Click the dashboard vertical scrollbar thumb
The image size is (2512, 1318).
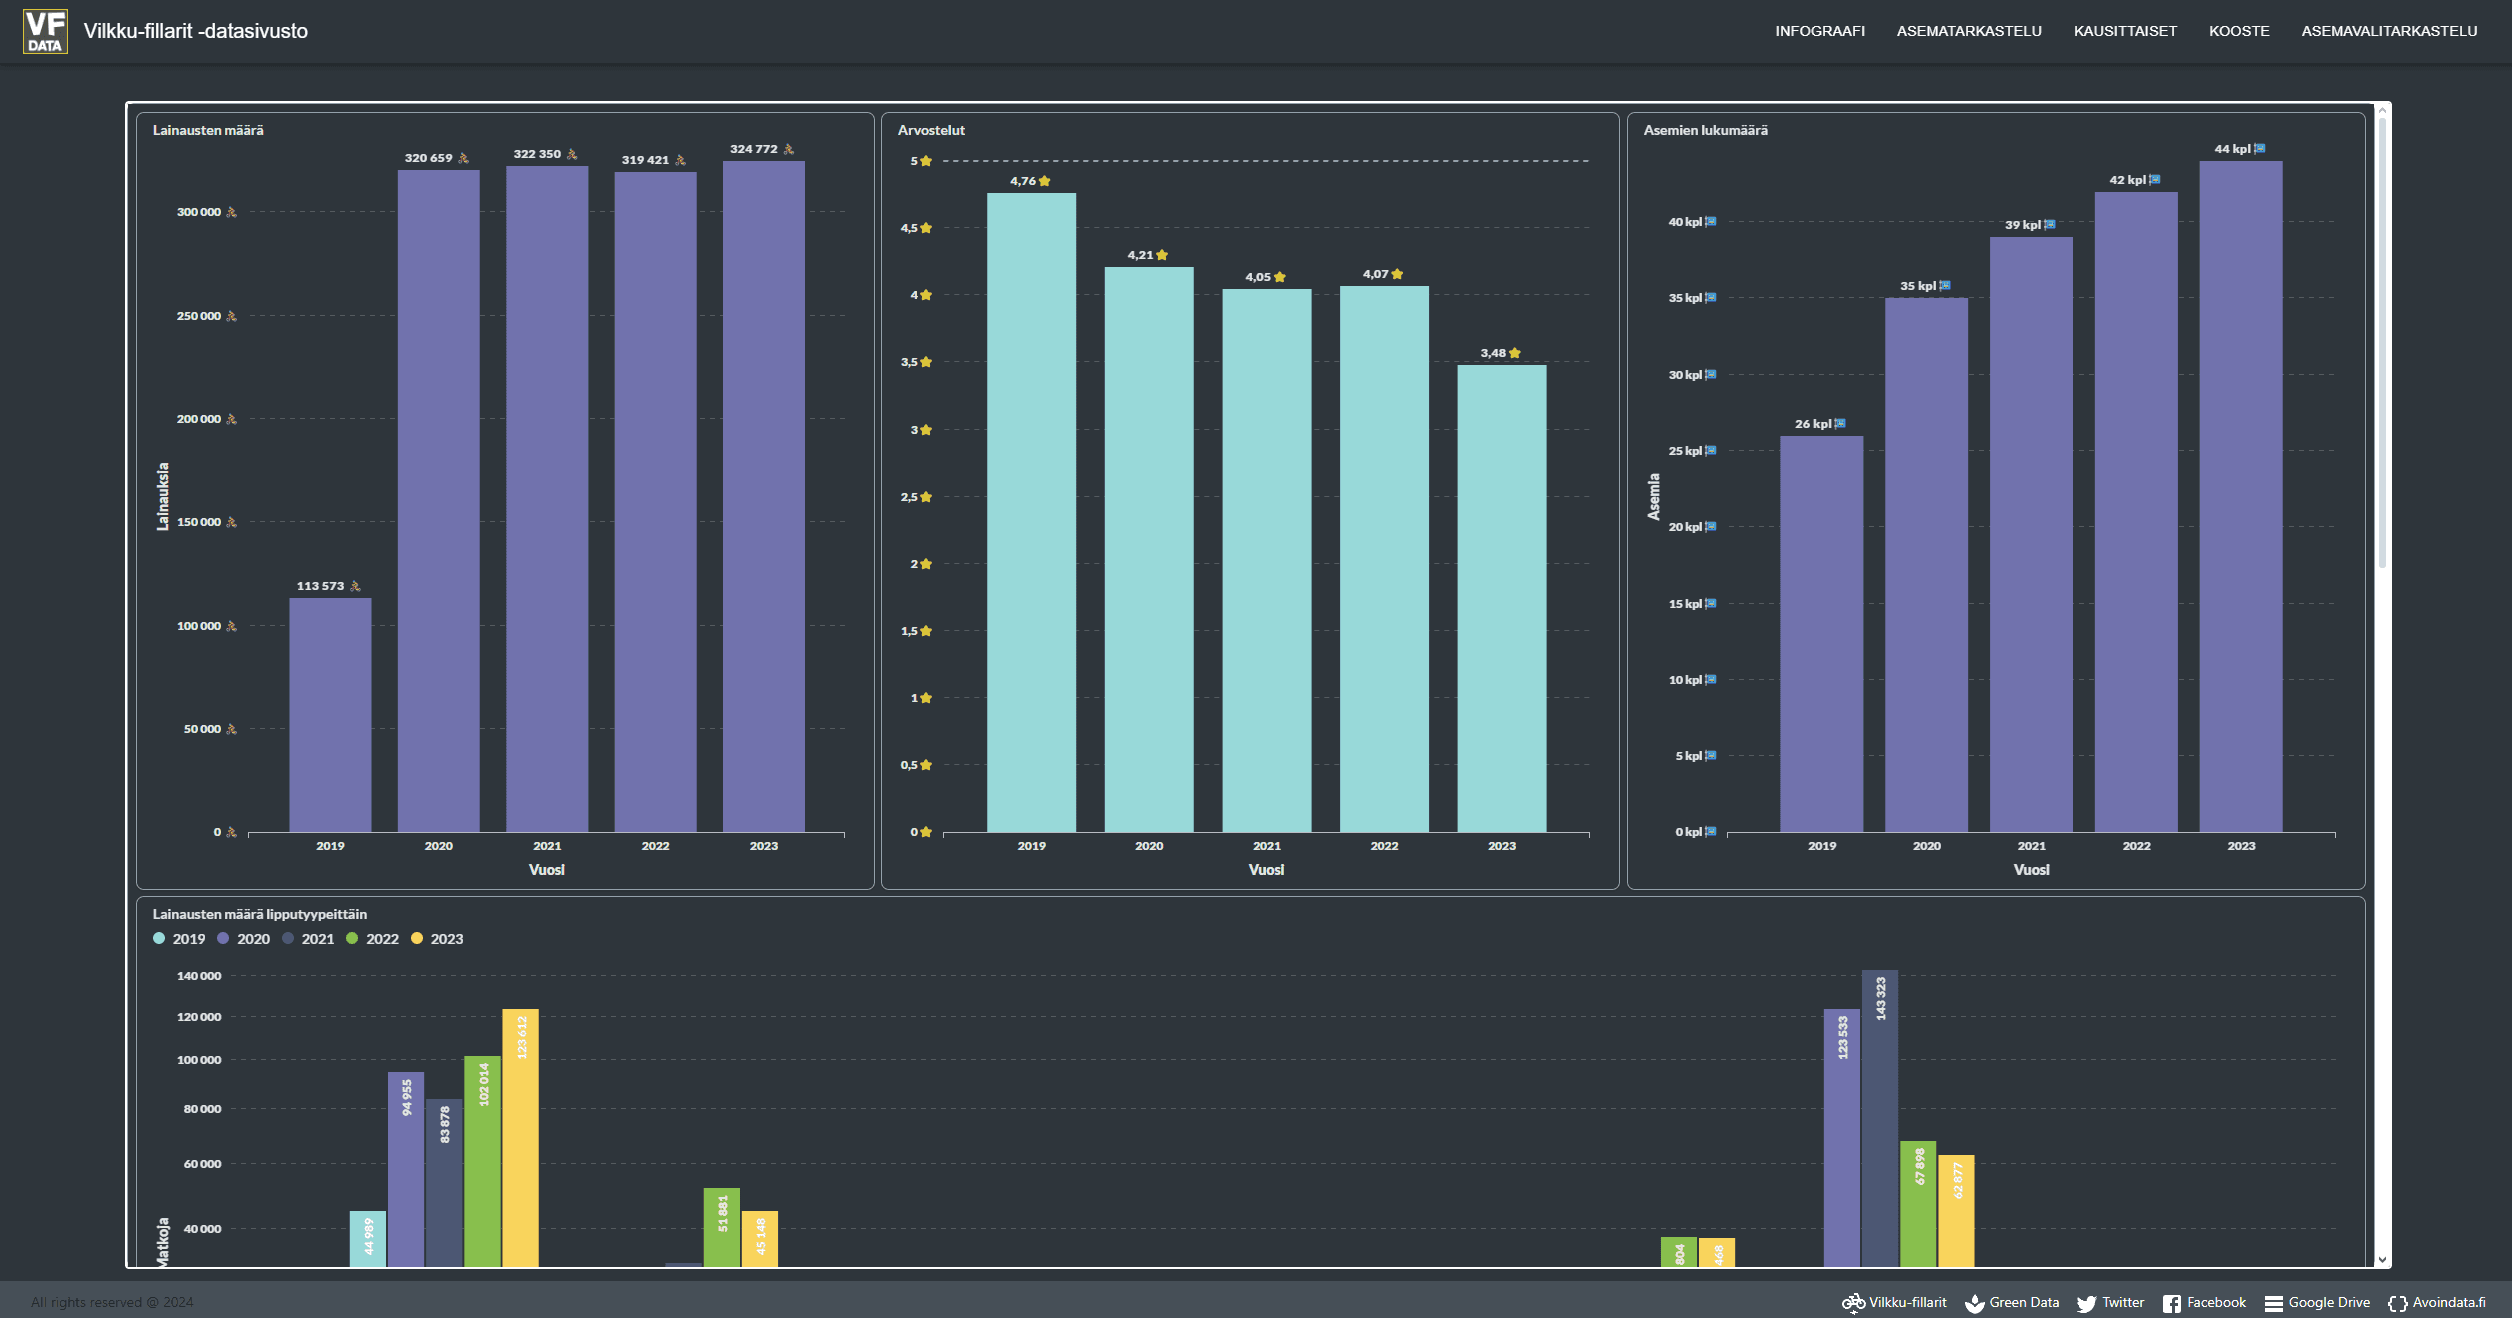pos(2382,340)
